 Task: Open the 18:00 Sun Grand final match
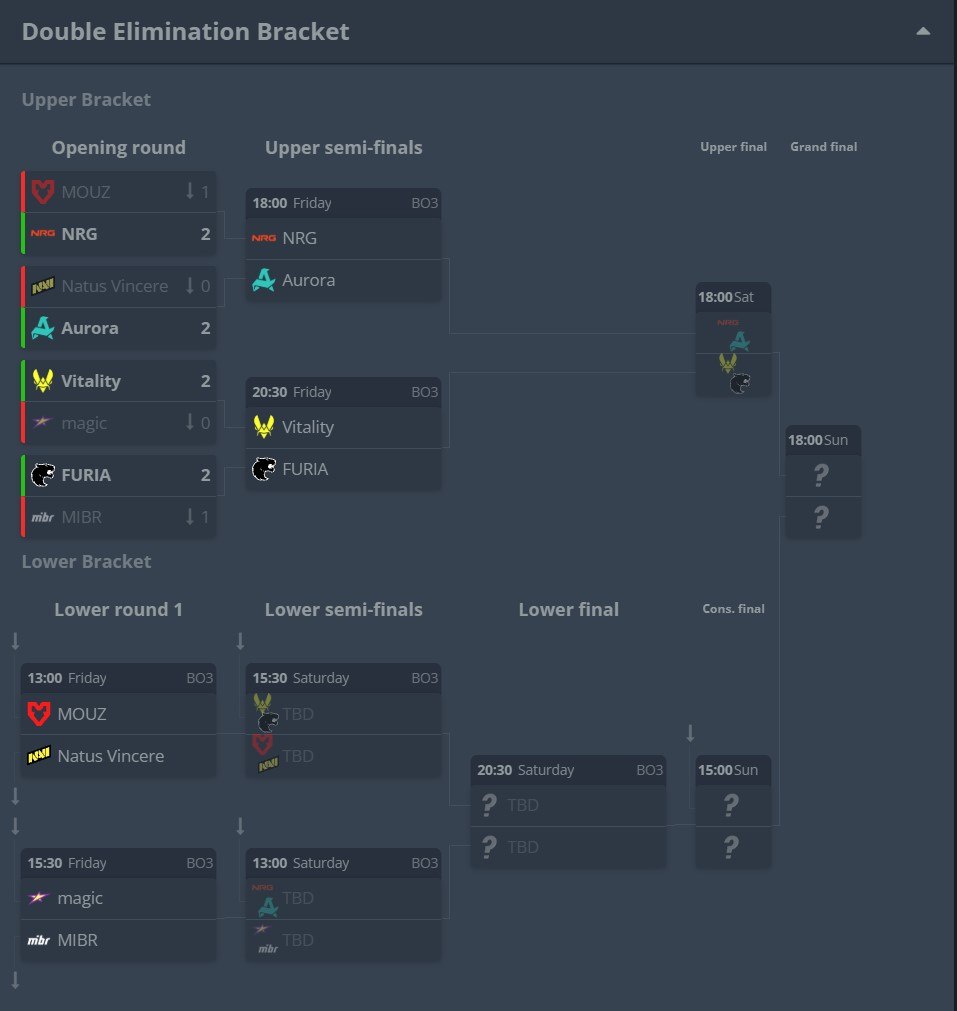pos(823,482)
